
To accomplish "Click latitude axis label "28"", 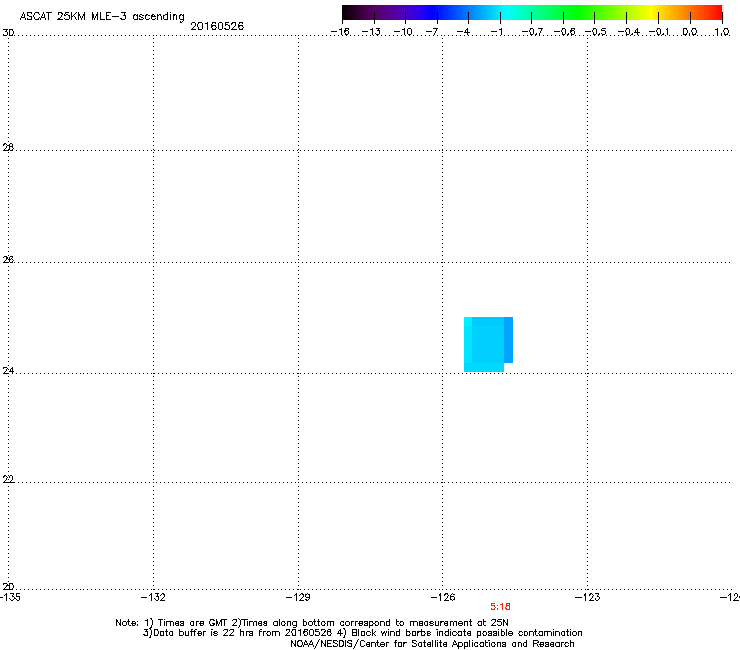I will tap(8, 147).
